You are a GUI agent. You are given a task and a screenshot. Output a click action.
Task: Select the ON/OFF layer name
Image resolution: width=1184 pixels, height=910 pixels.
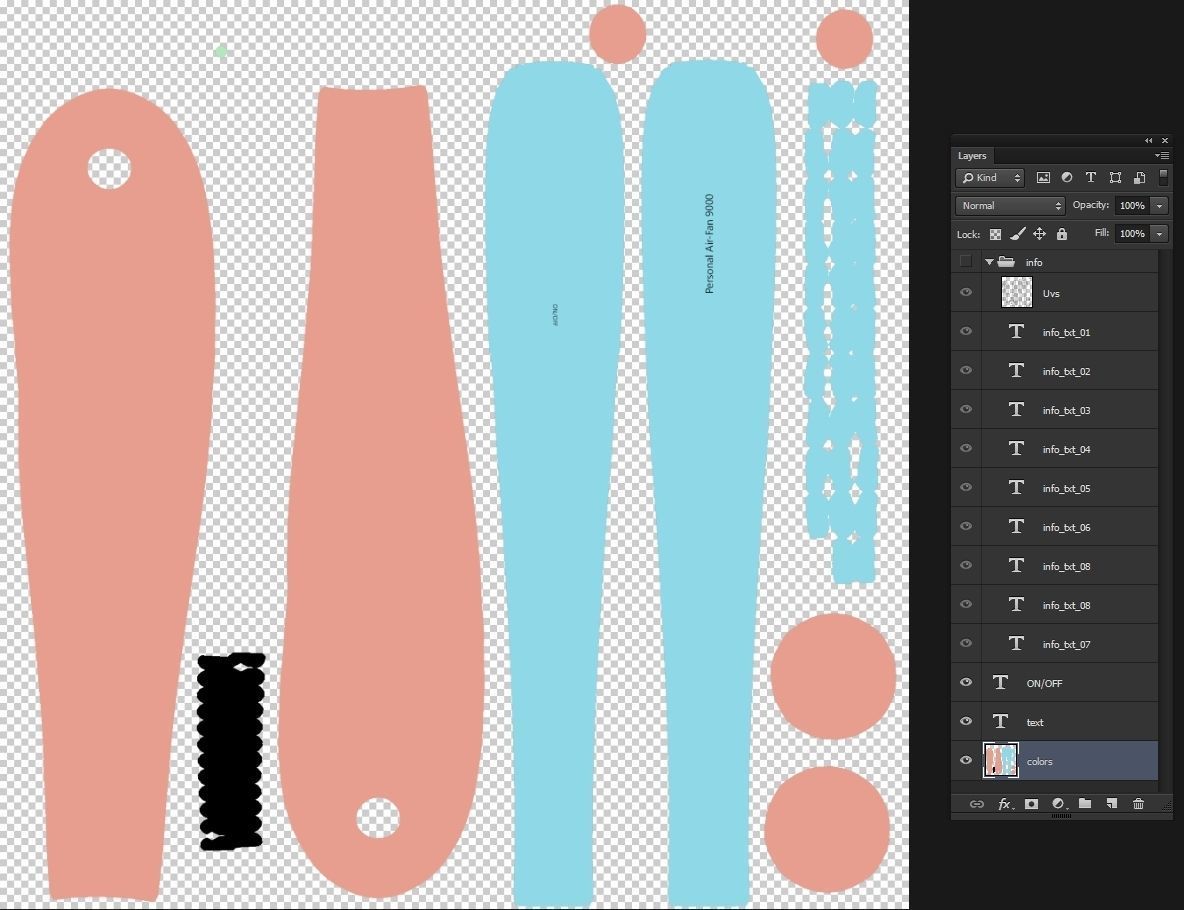point(1044,683)
